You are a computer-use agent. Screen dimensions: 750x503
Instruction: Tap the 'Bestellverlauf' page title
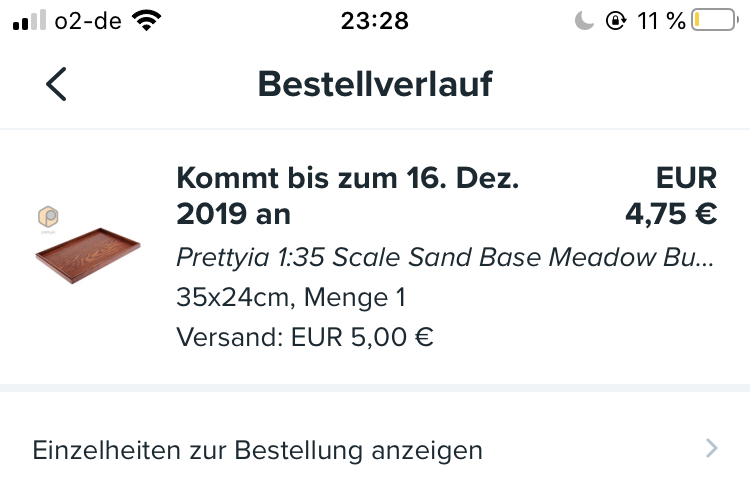pos(375,85)
